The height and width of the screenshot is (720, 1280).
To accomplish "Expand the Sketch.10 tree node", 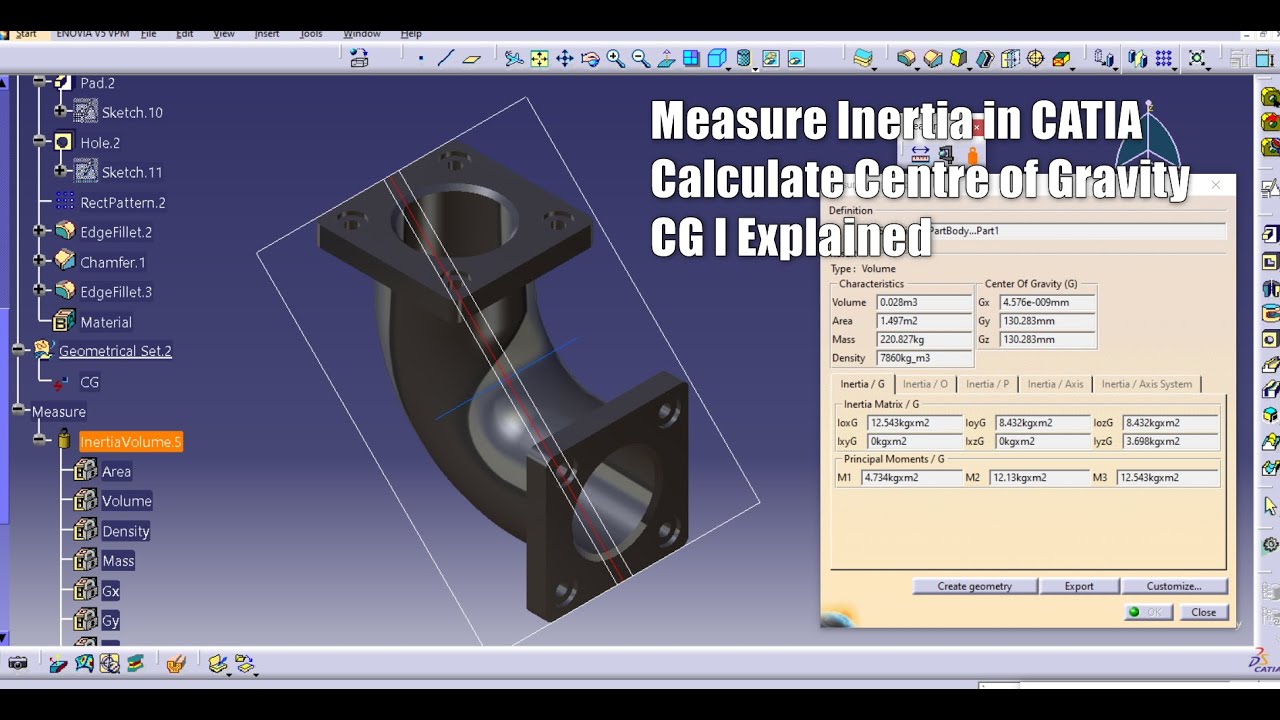I will point(61,112).
